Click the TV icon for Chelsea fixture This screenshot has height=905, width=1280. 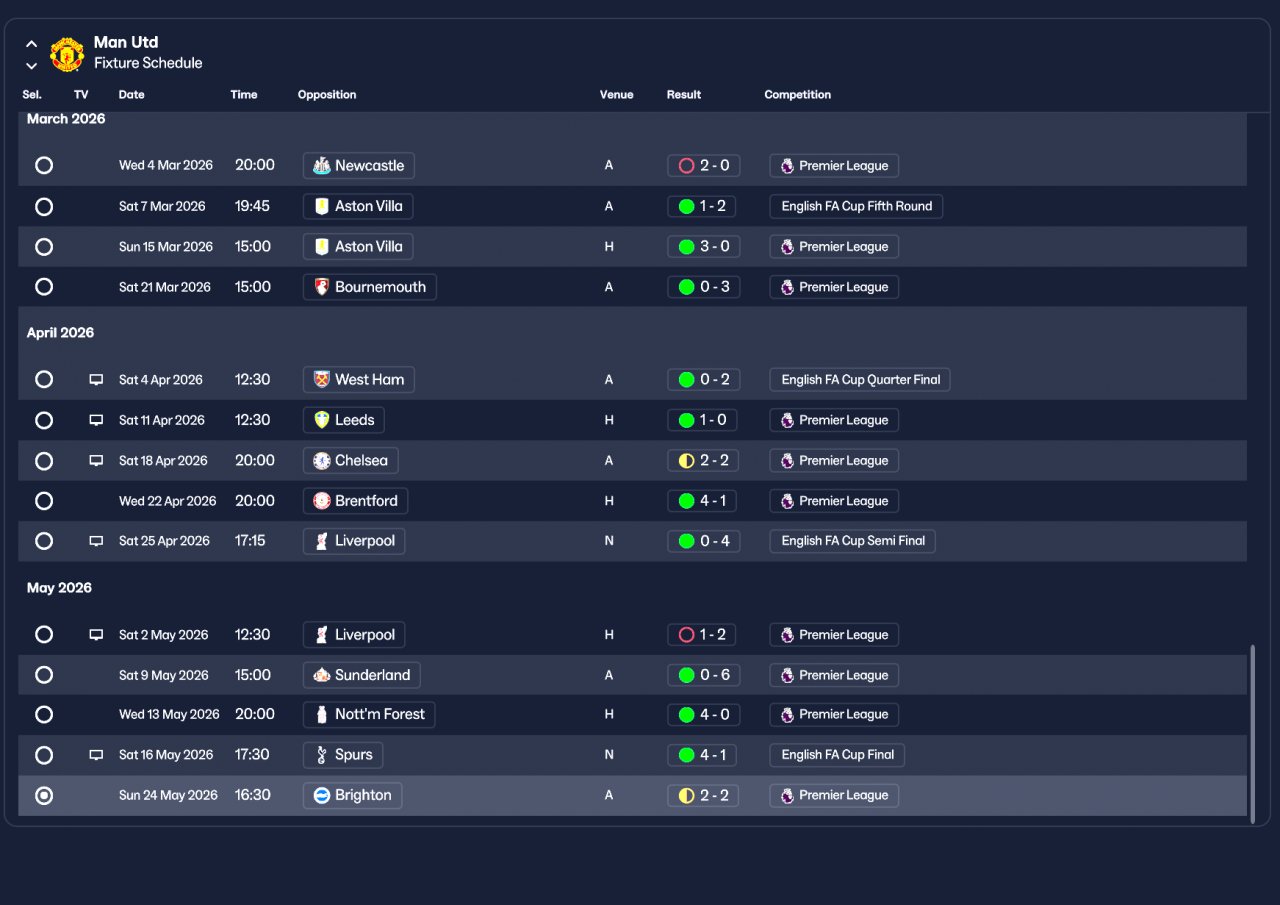(x=96, y=461)
